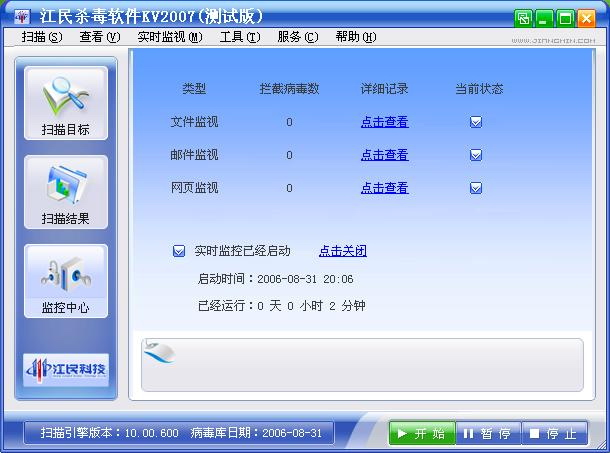610x453 pixels.
Task: Open the 查看(V) menu
Action: coord(100,37)
